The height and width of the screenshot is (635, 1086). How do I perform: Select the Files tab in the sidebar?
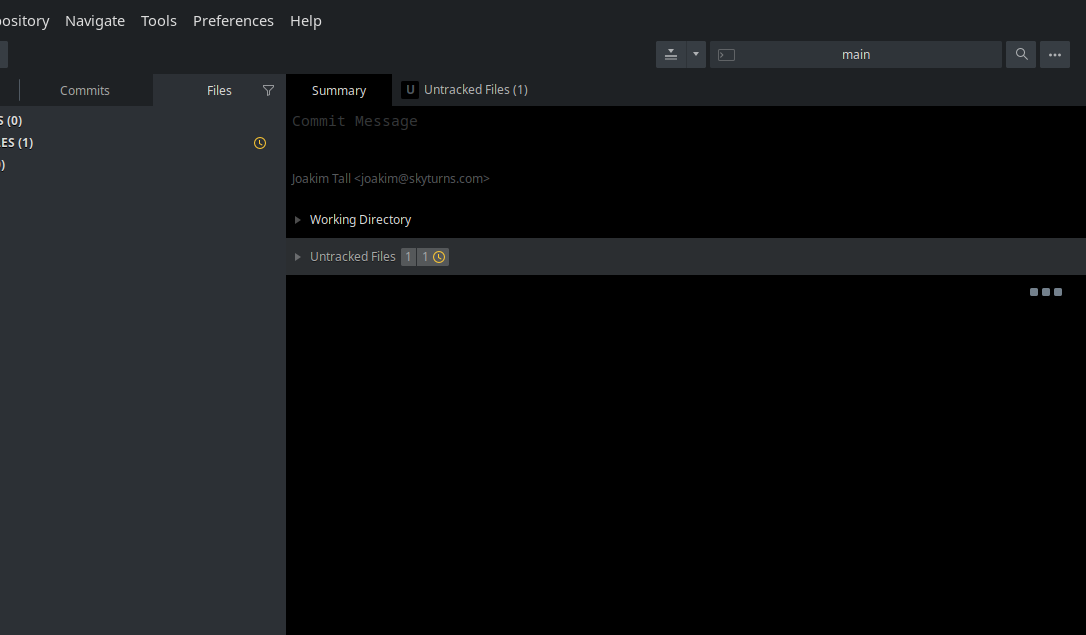(x=219, y=90)
